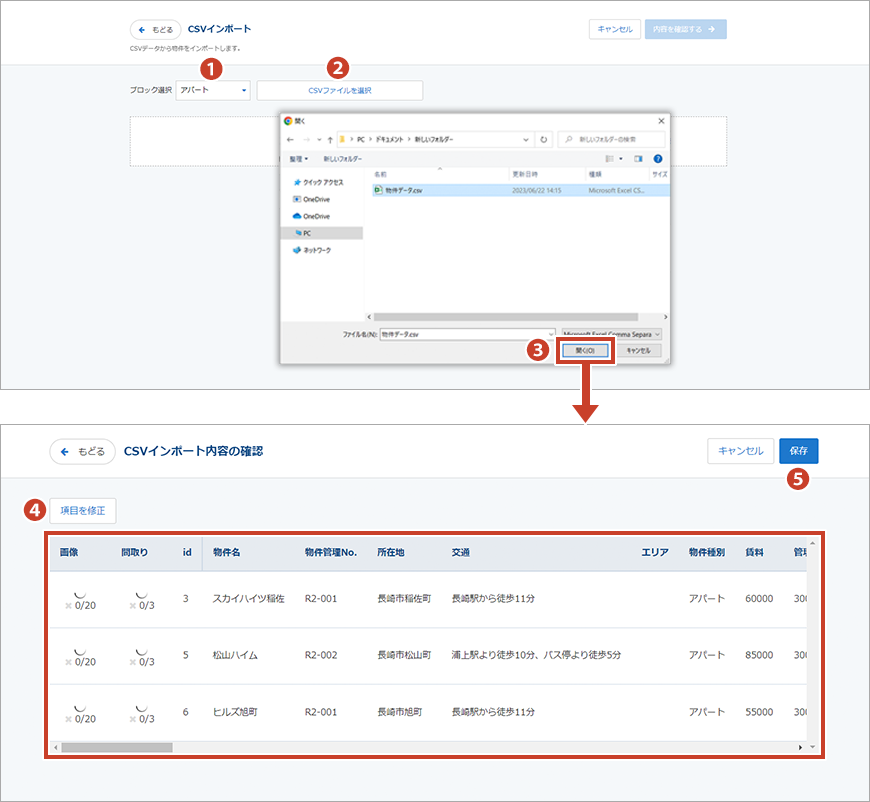Expand the ブロック選択 dropdown showing アパート
This screenshot has height=802, width=870.
point(214,91)
